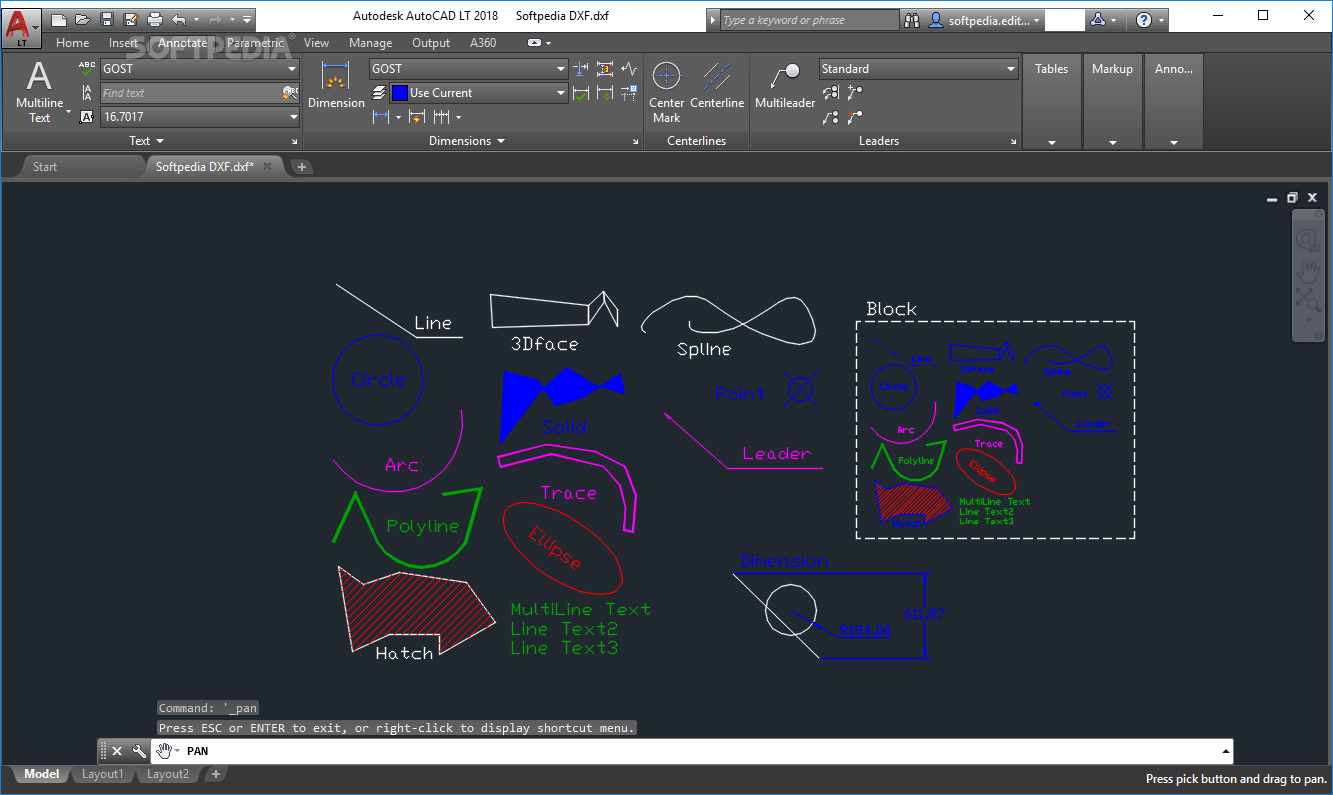Click the Markup button
The height and width of the screenshot is (795, 1333).
pos(1112,69)
